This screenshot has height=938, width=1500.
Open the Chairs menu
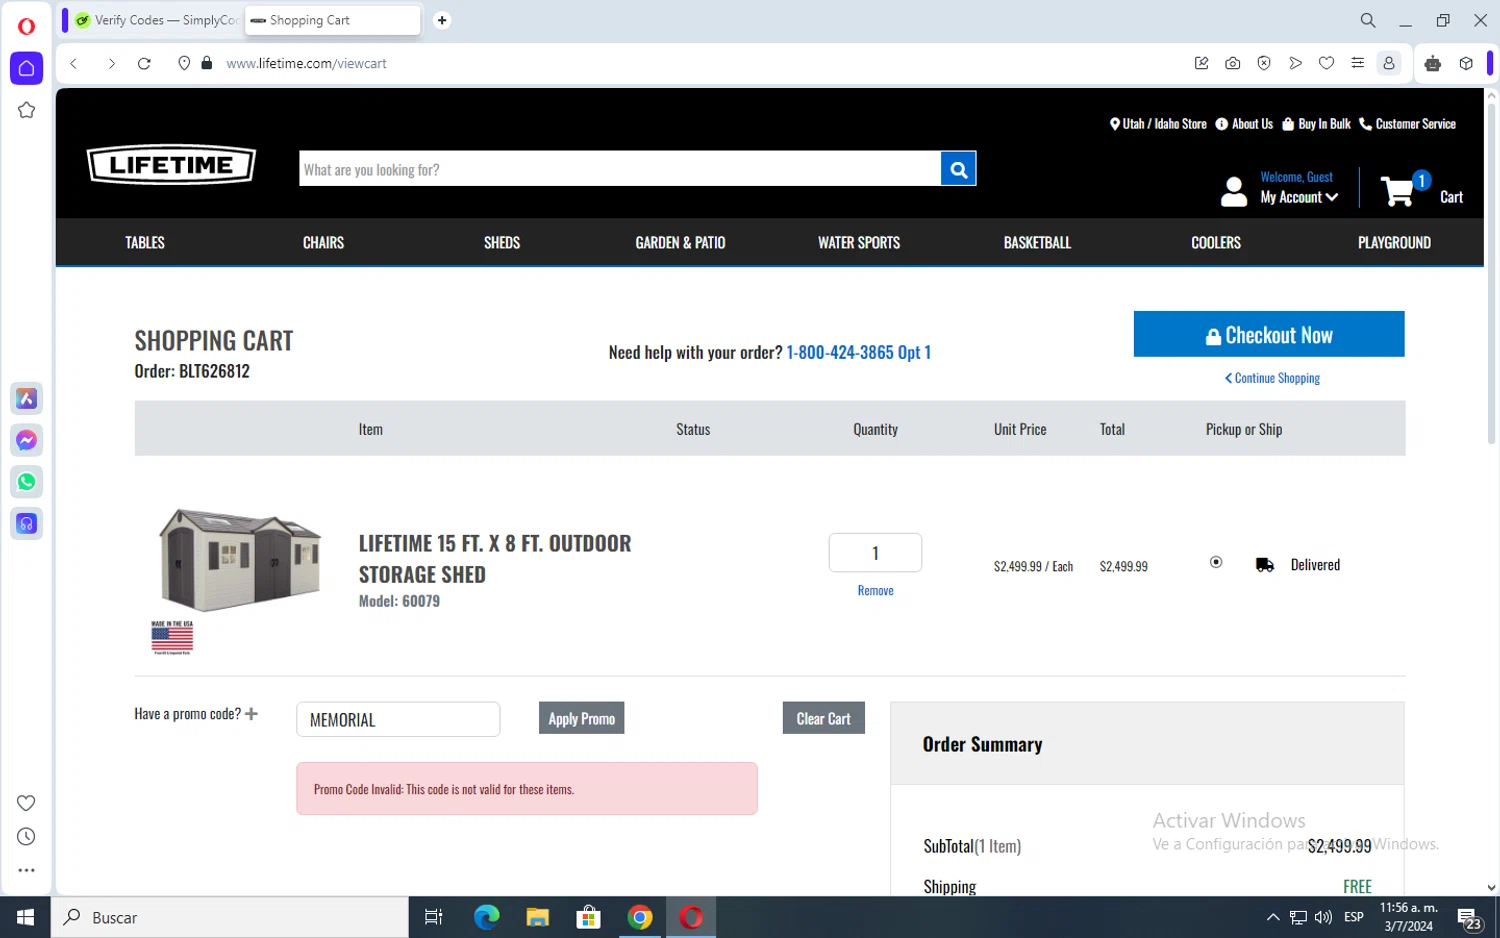tap(323, 243)
